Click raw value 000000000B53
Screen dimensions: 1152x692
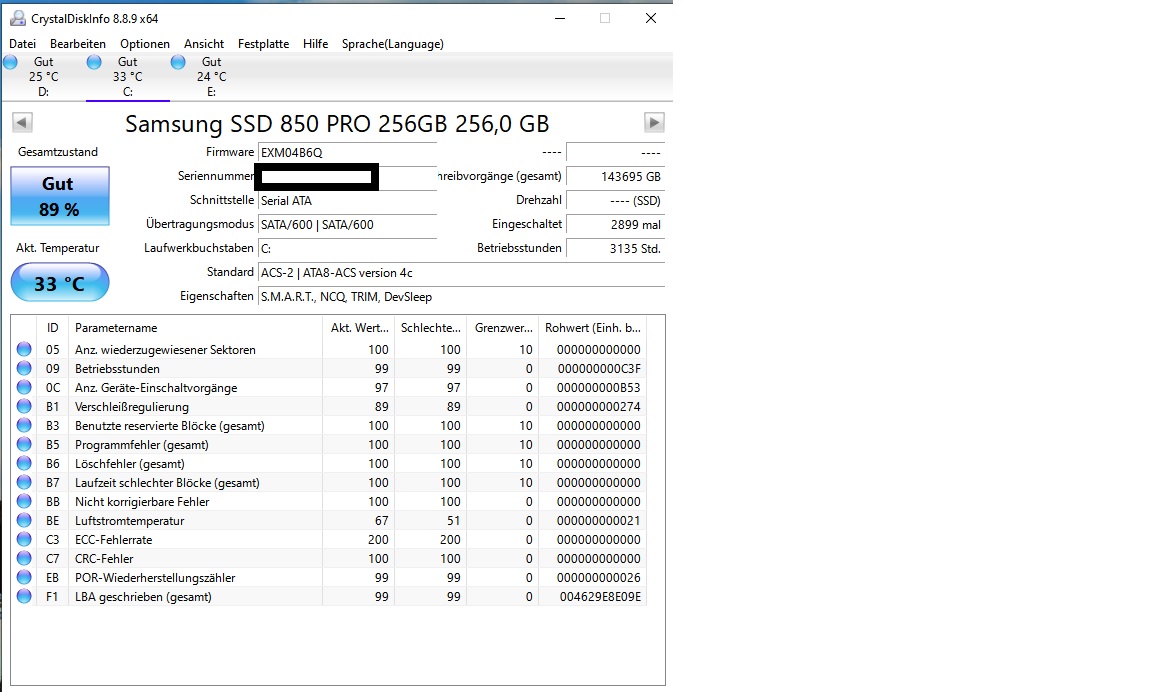point(599,388)
